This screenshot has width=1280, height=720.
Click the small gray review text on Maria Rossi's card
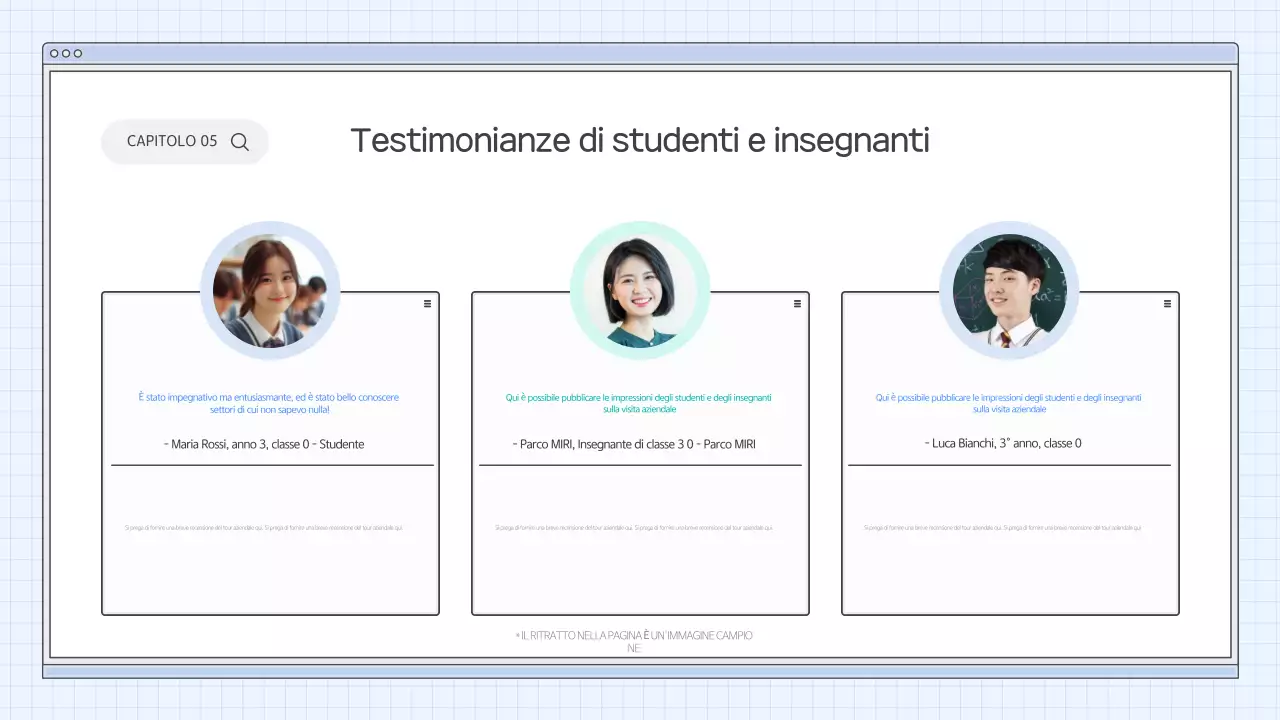[263, 528]
